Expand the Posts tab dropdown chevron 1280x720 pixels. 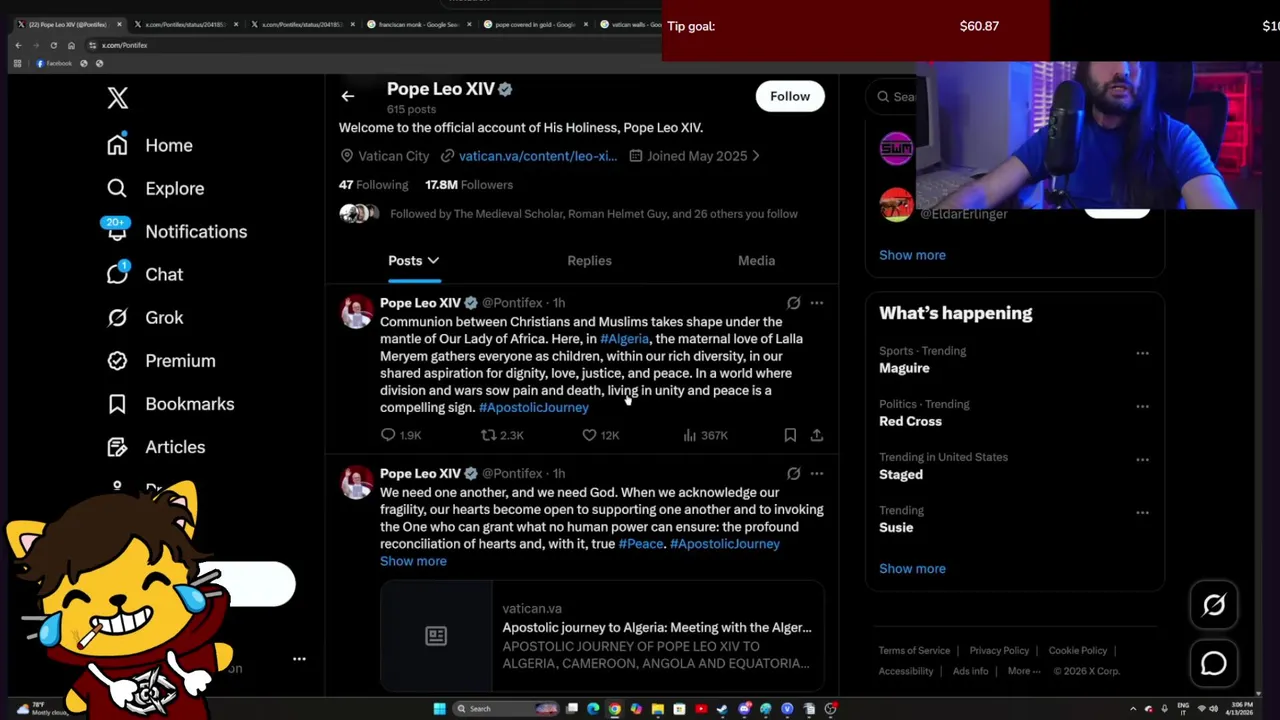[x=433, y=261]
